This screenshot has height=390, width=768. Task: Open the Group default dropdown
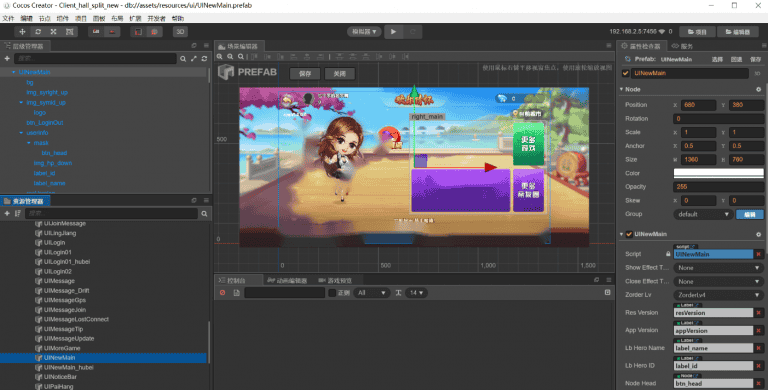[703, 214]
